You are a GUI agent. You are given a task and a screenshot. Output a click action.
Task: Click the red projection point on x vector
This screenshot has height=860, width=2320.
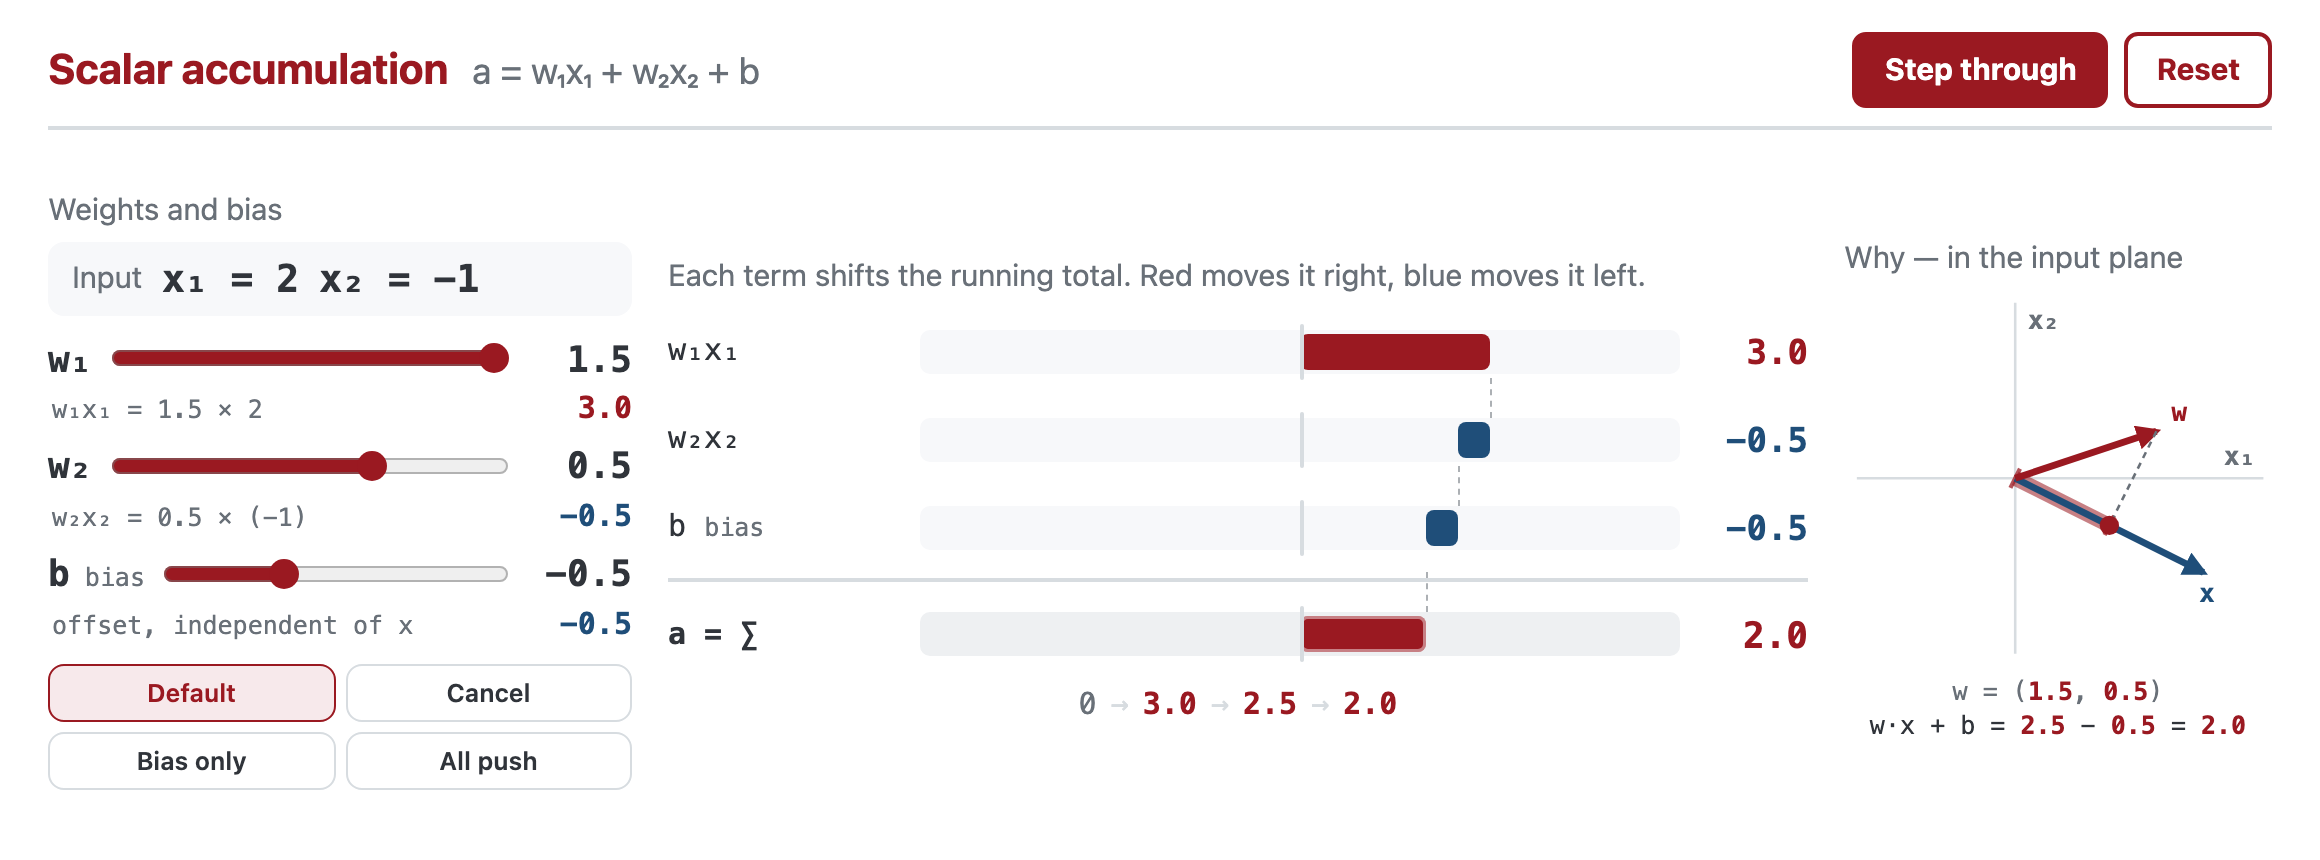pyautogui.click(x=2109, y=525)
